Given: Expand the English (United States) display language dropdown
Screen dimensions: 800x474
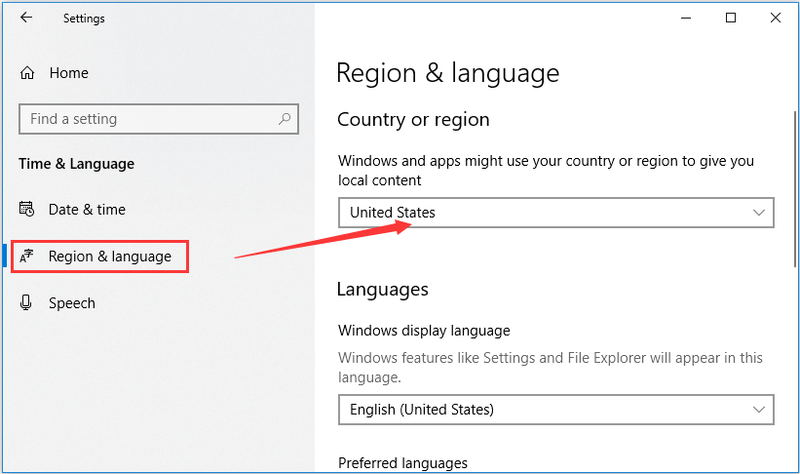Looking at the screenshot, I should point(556,409).
